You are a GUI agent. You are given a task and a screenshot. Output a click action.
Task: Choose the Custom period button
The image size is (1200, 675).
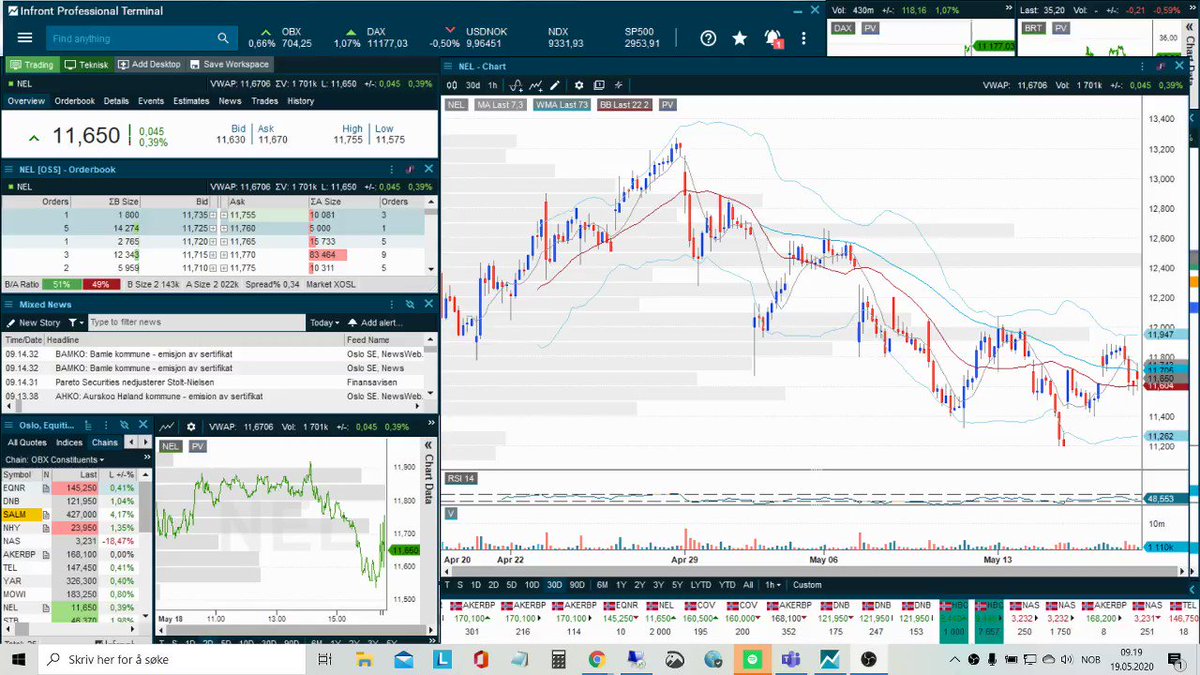(x=807, y=585)
